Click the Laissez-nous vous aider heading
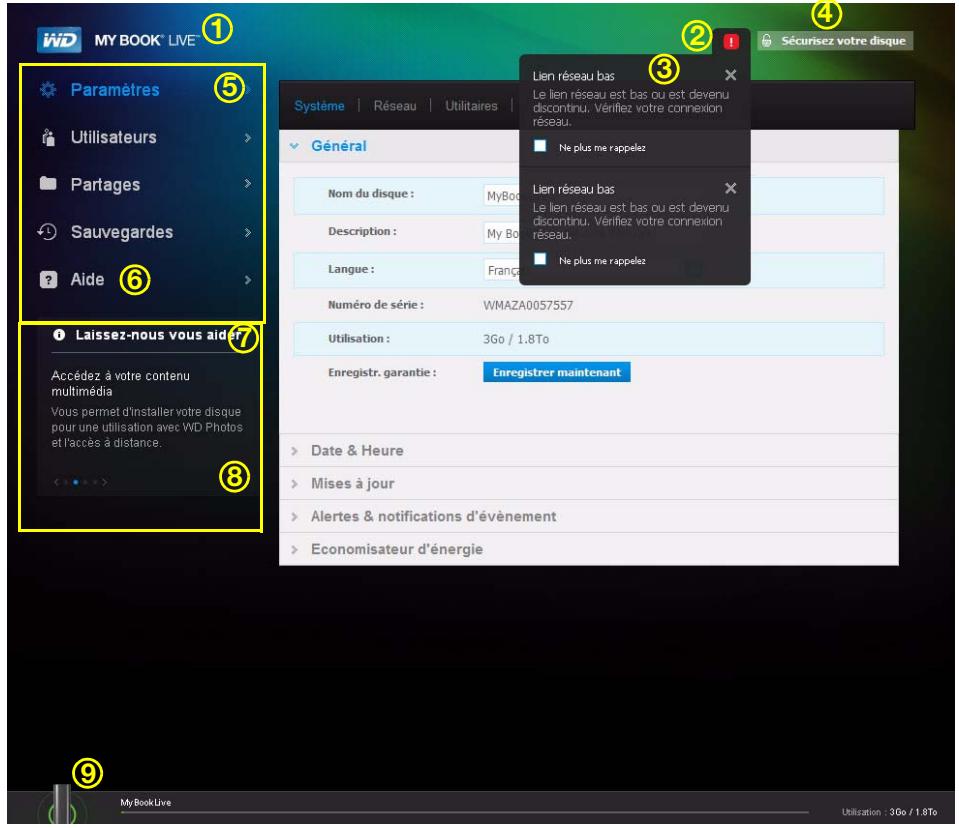 [x=158, y=335]
